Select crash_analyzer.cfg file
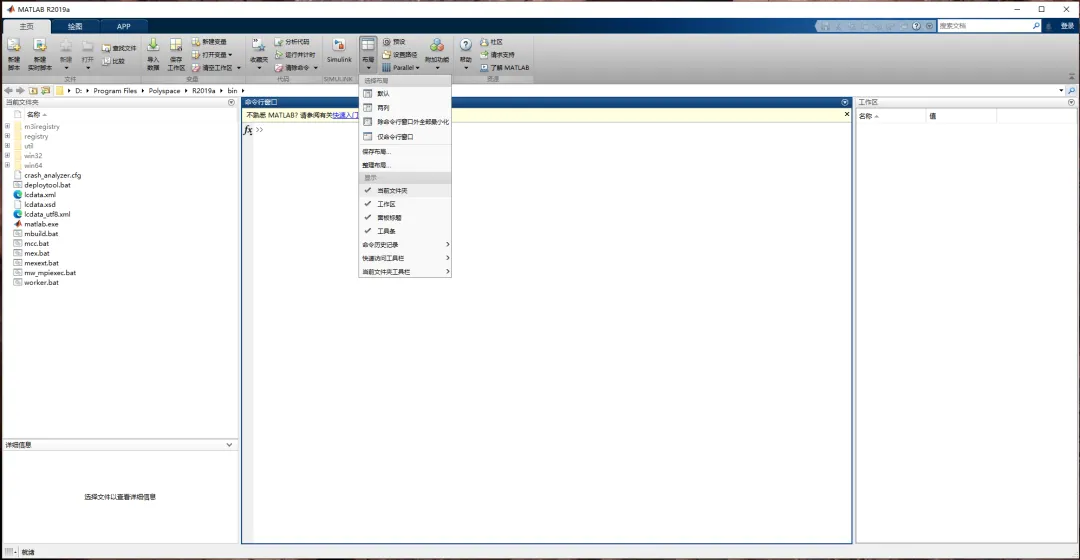This screenshot has height=560, width=1080. 52,176
